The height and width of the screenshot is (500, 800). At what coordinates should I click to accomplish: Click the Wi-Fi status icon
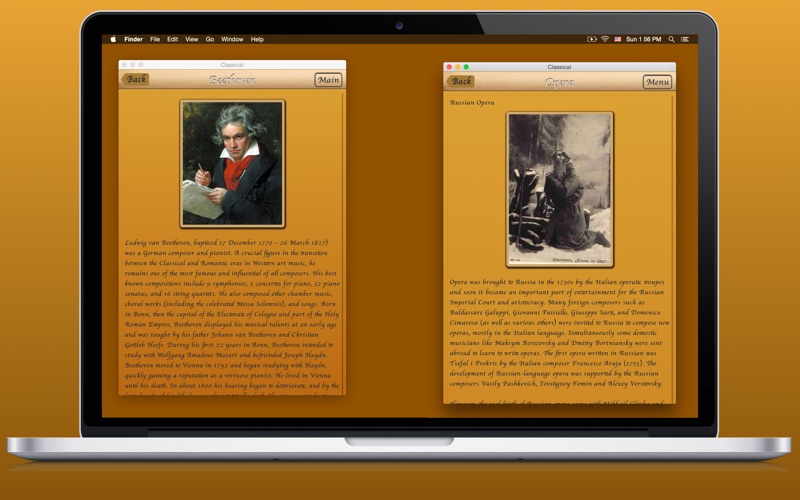click(605, 39)
